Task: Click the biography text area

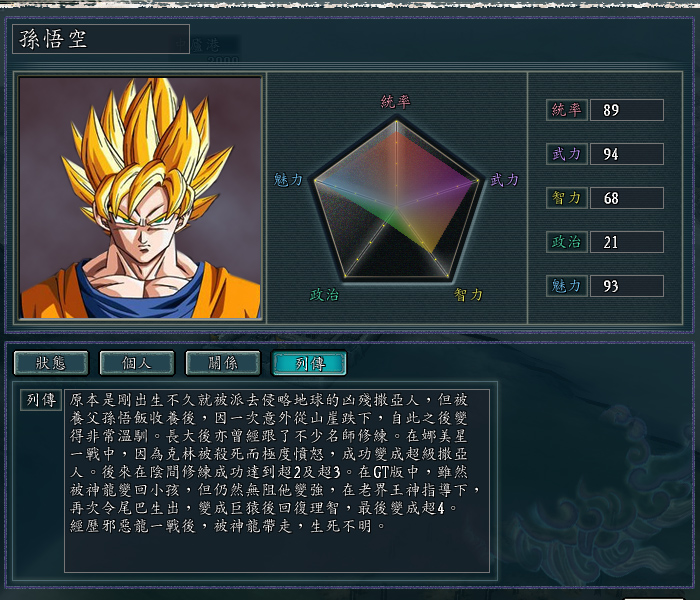Action: [277, 481]
